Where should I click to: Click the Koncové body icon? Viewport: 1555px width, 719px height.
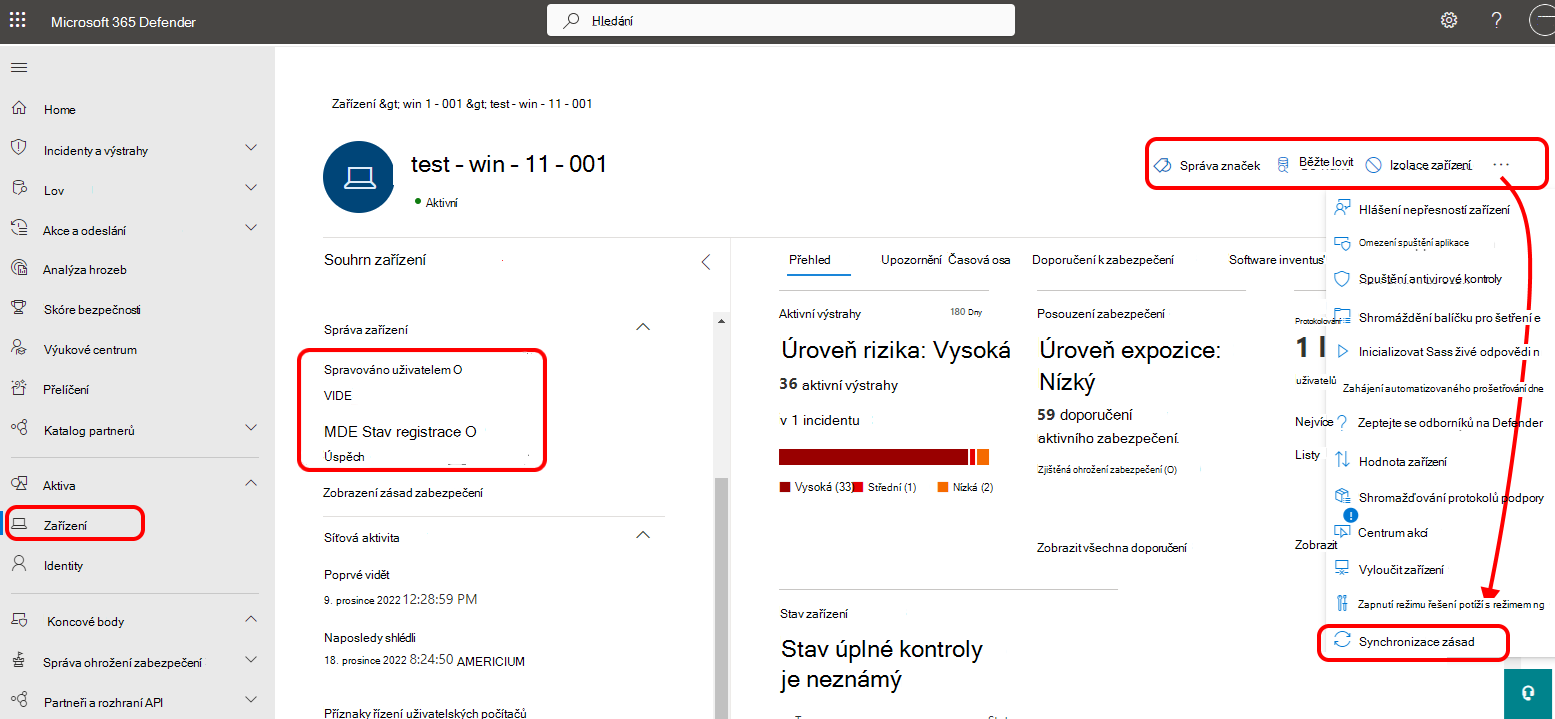click(18, 620)
